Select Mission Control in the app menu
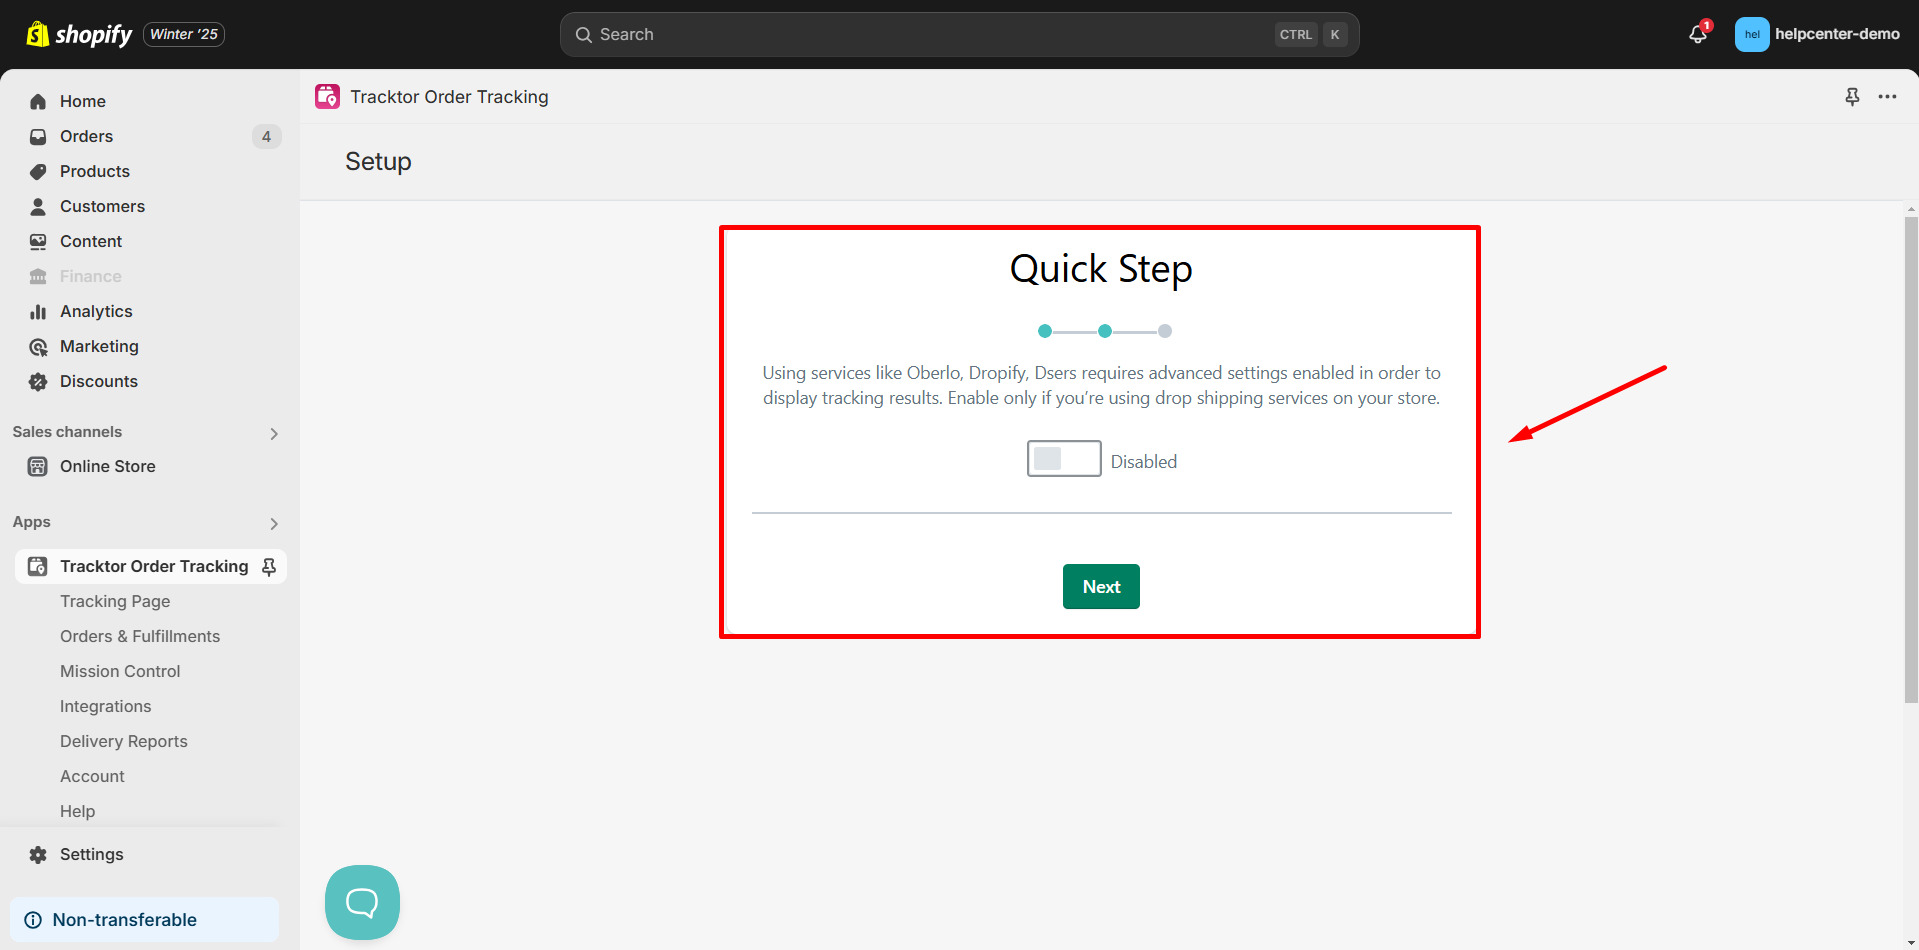1919x950 pixels. [120, 671]
